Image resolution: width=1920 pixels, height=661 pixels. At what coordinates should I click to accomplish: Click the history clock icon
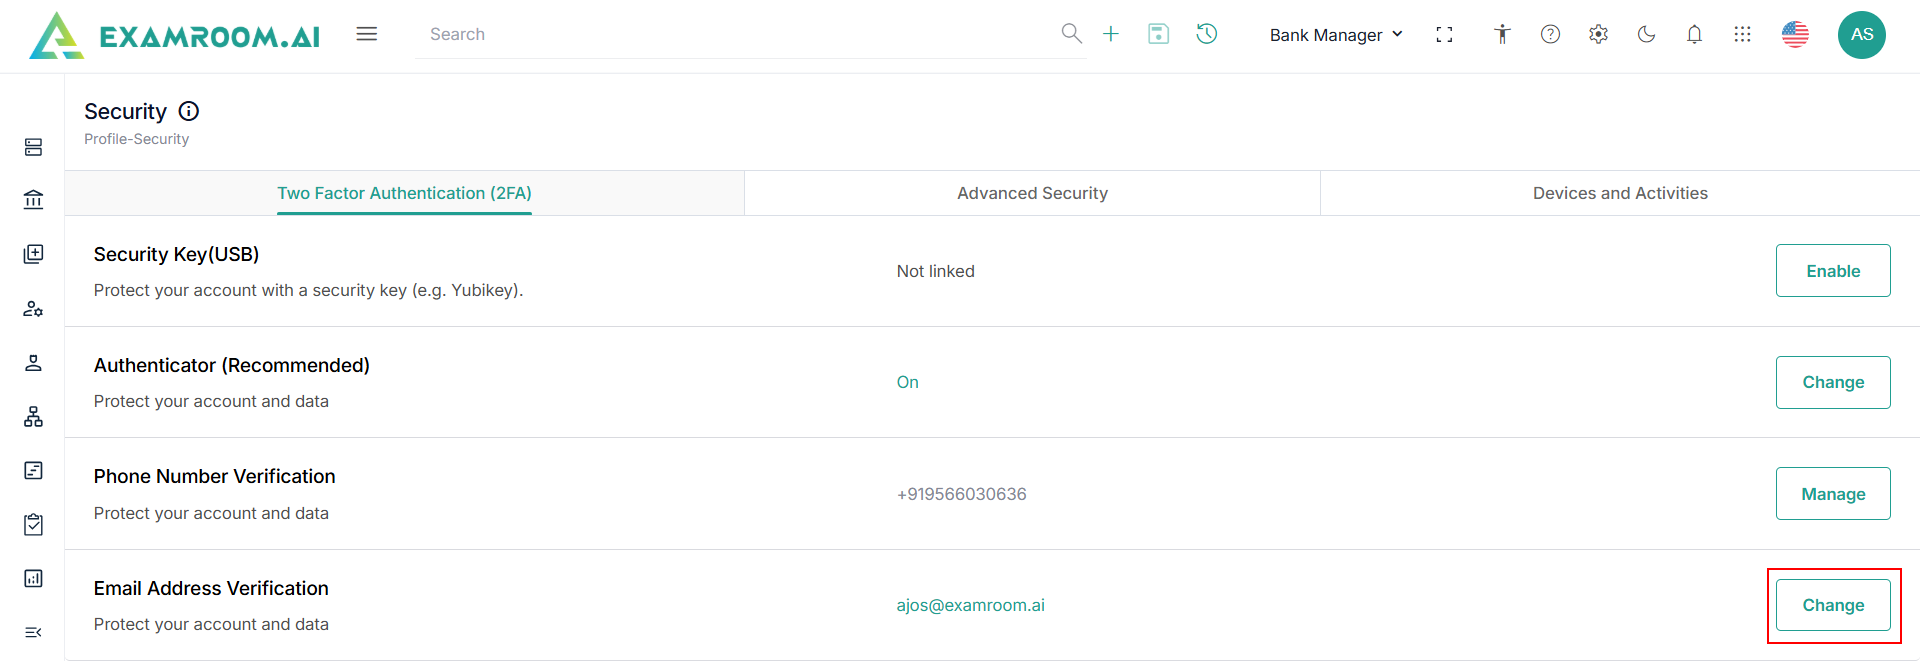click(x=1207, y=34)
